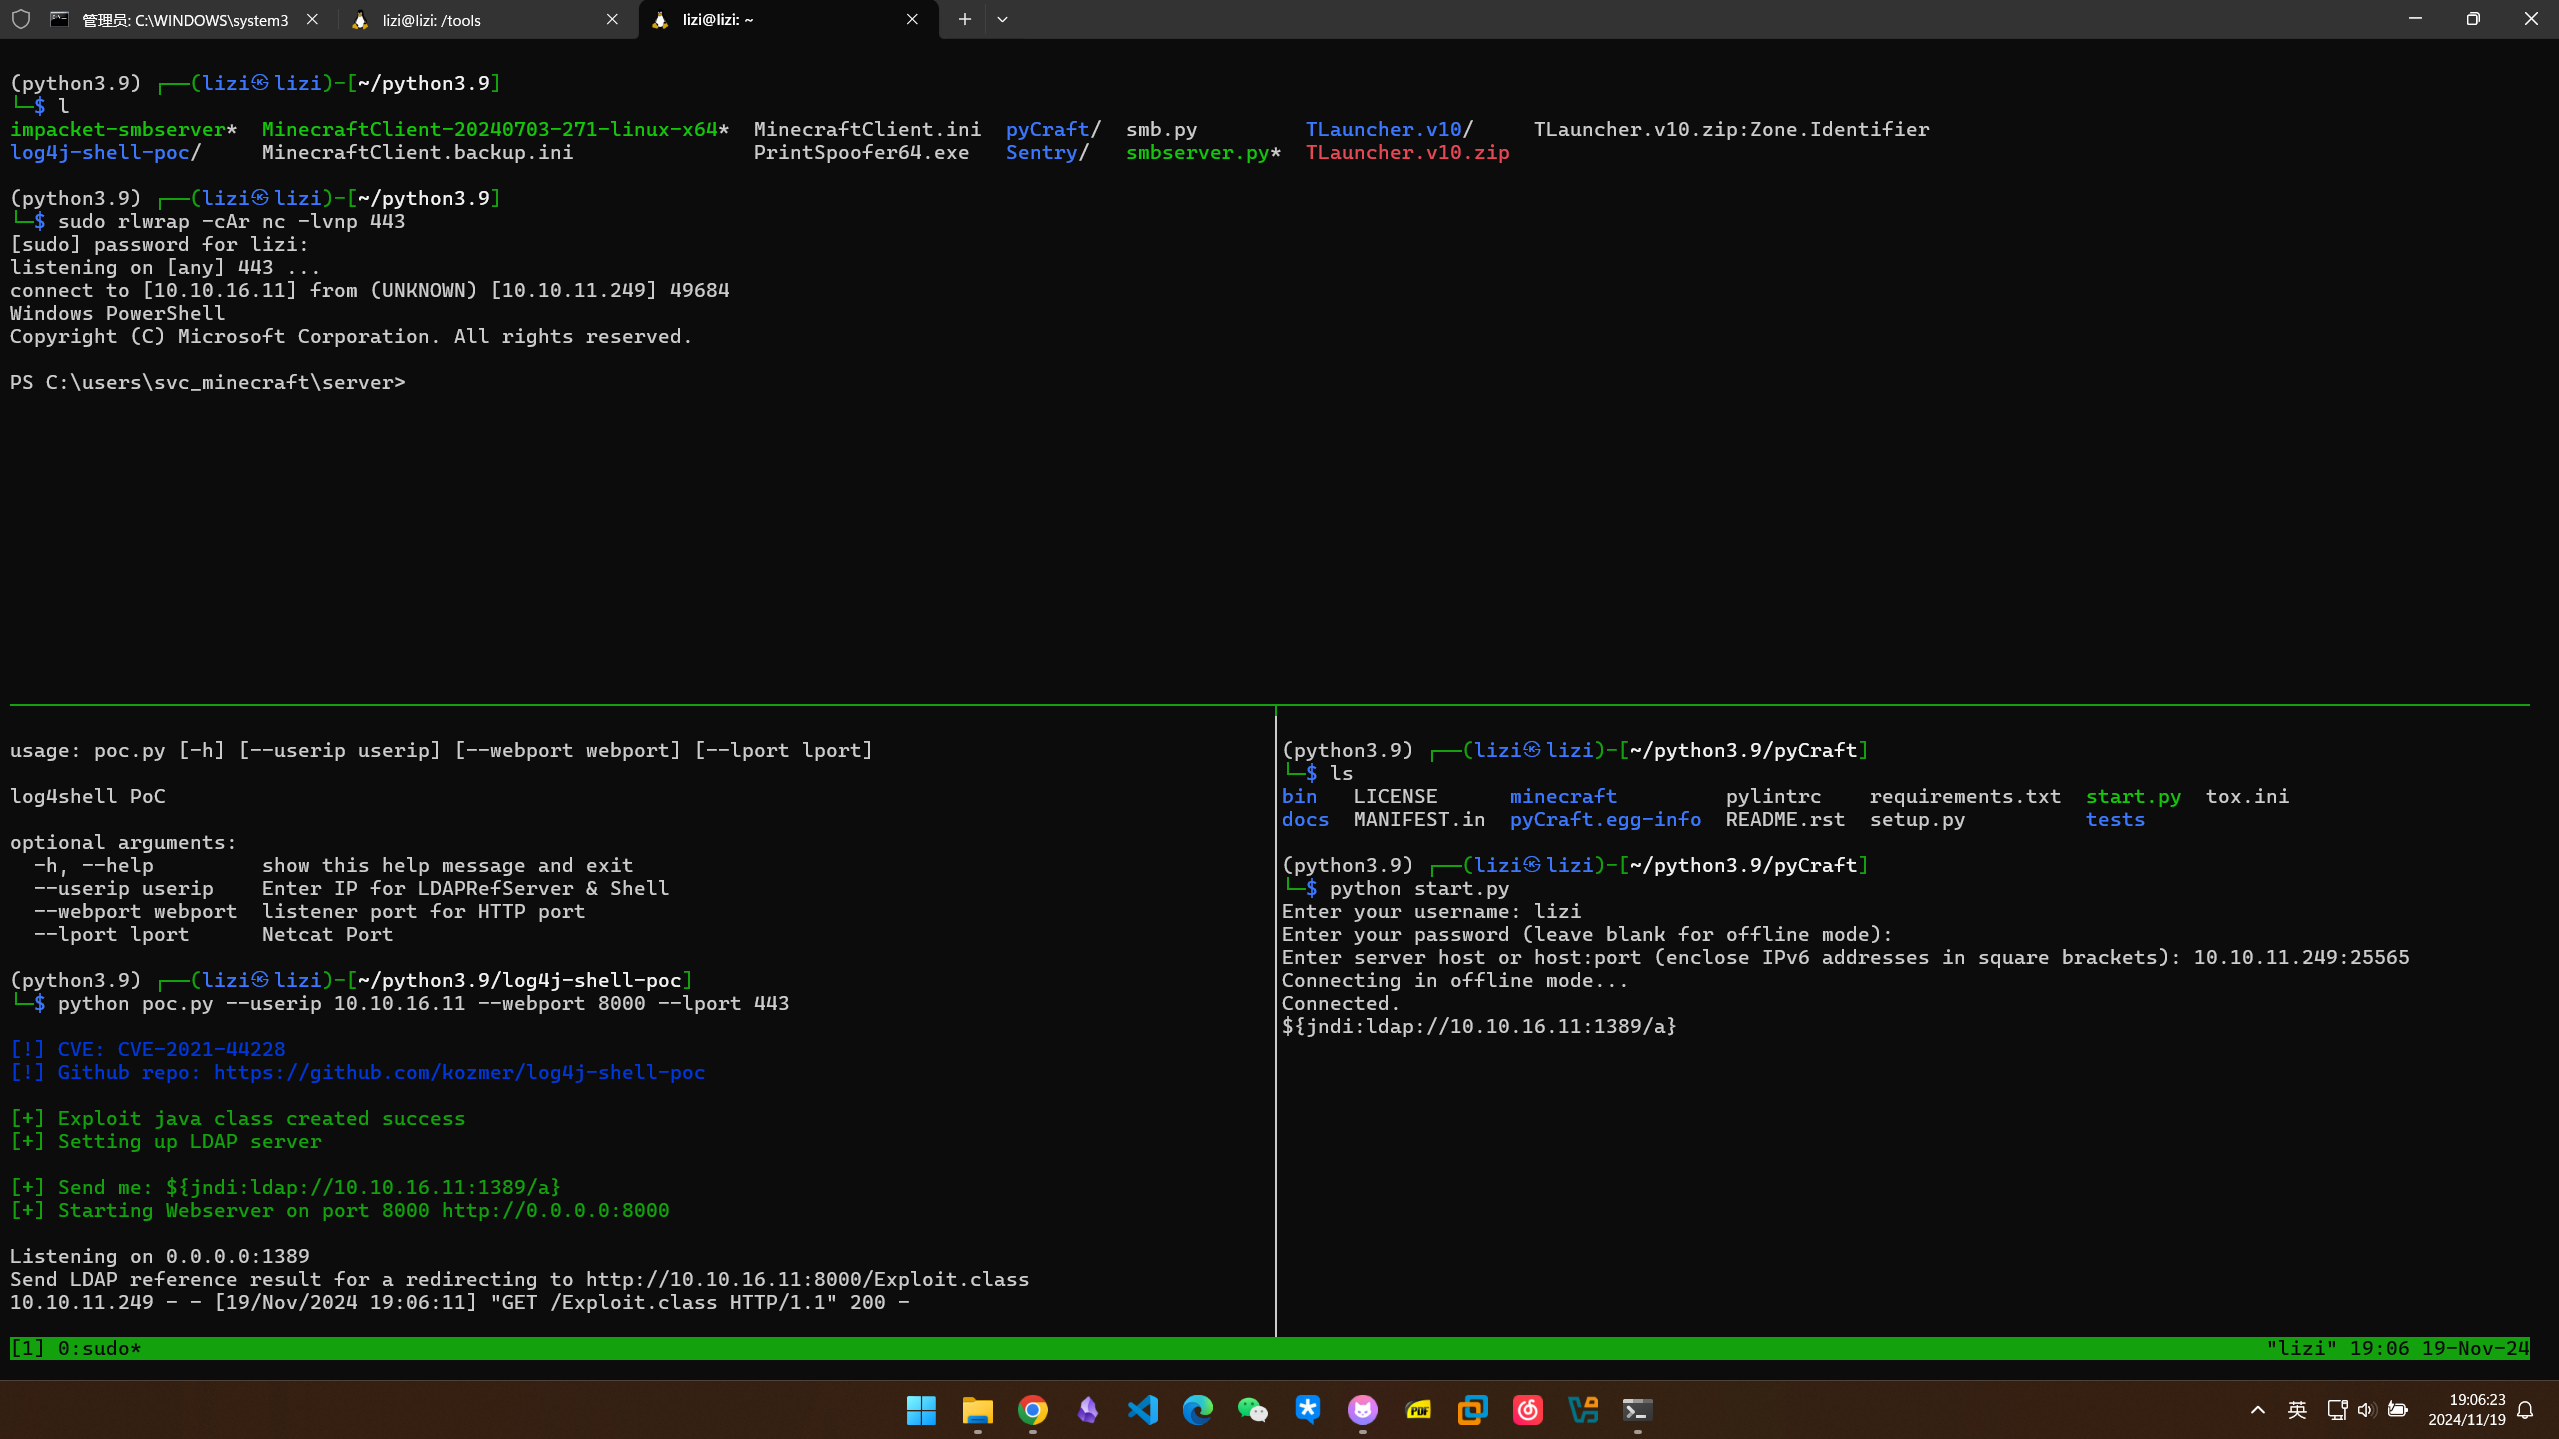Open a new terminal tab
This screenshot has width=2559, height=1439.
(964, 19)
